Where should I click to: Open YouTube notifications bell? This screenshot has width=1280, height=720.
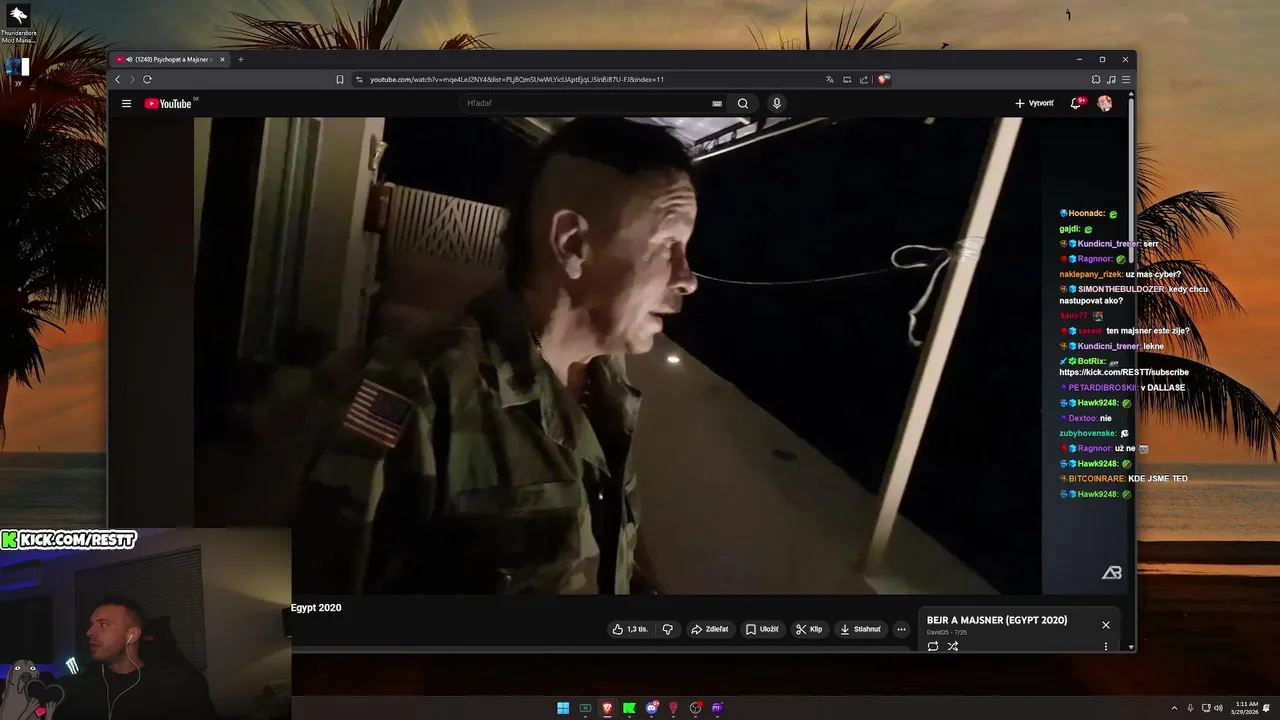1077,103
